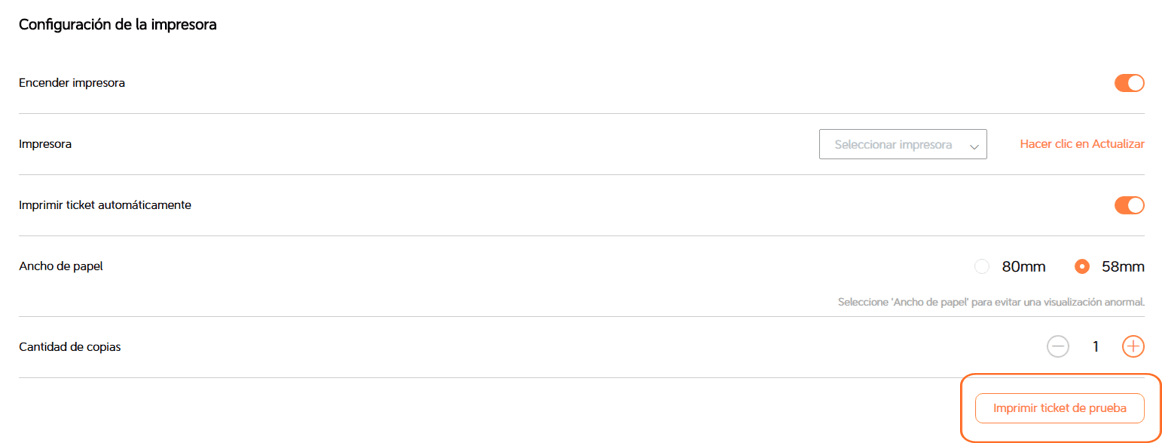This screenshot has width=1162, height=443.
Task: Click the Impresora row label
Action: click(x=45, y=144)
